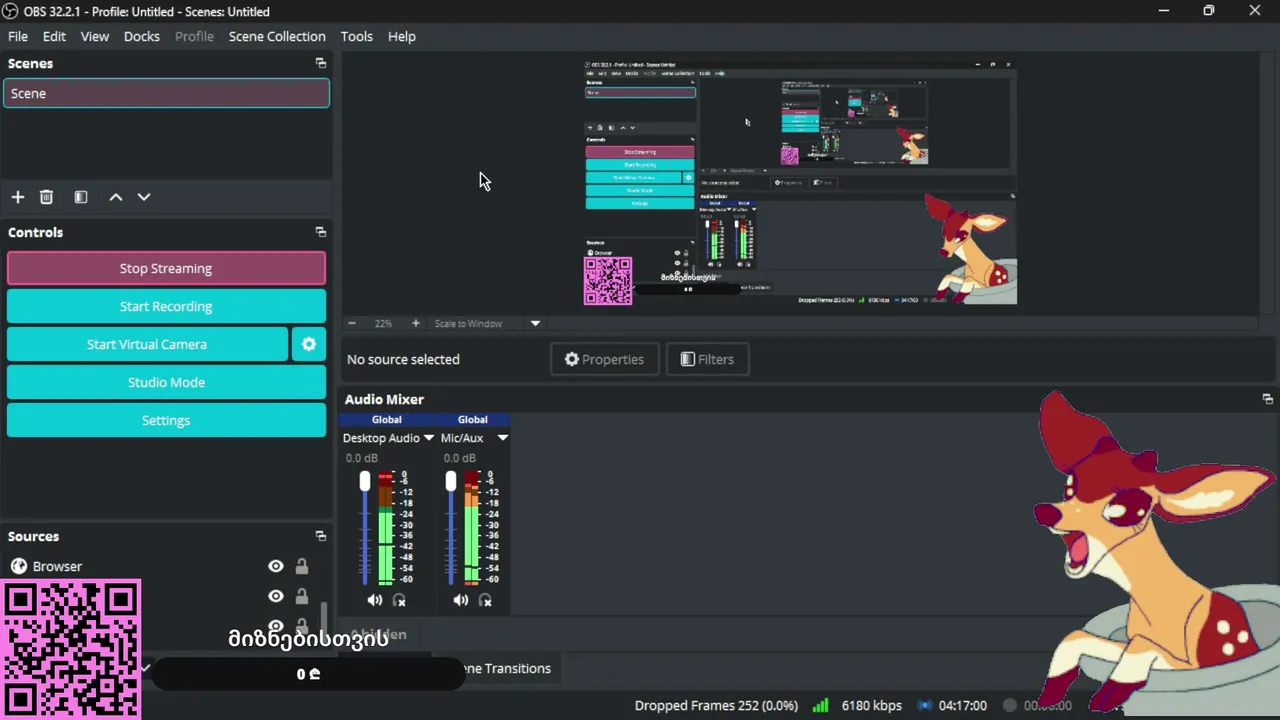Click the Desktop Audio volume fader handle

tap(365, 481)
